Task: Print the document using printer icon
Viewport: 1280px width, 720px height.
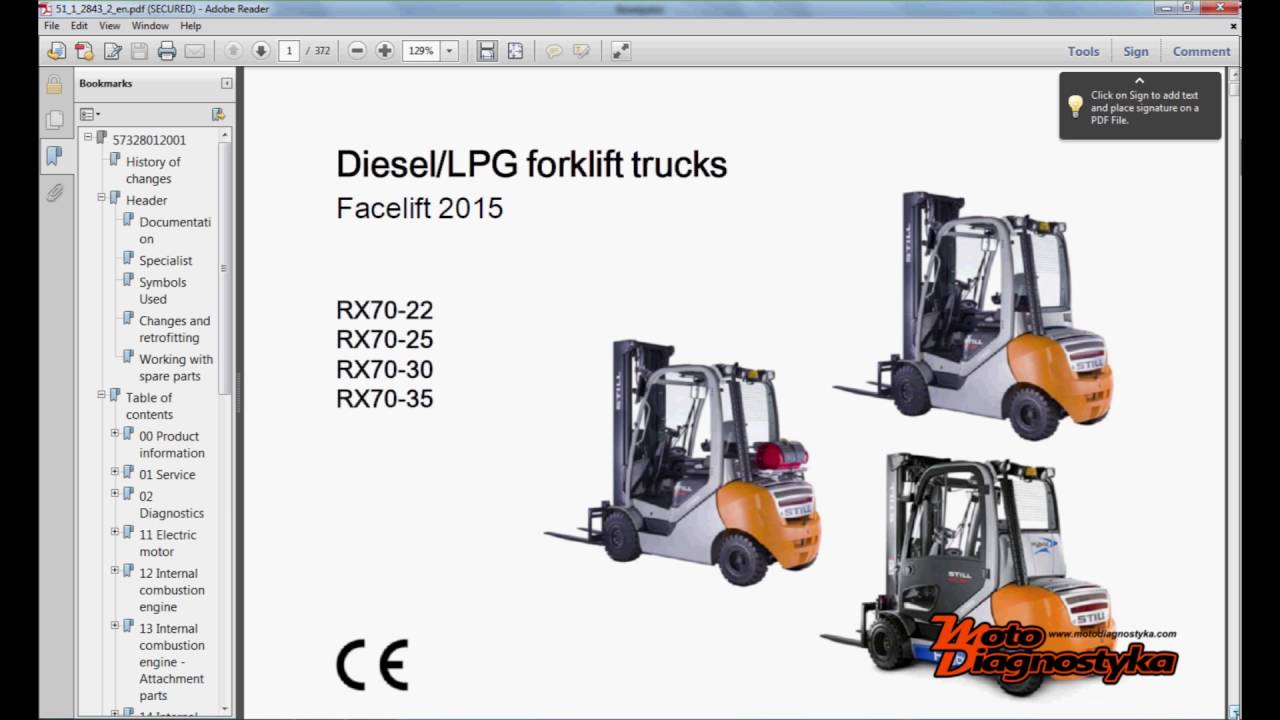Action: (167, 51)
